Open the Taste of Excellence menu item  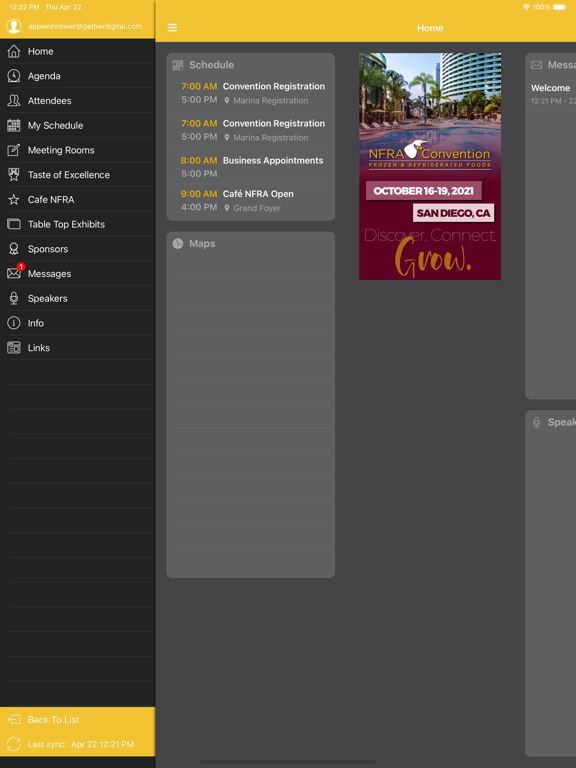[77, 174]
